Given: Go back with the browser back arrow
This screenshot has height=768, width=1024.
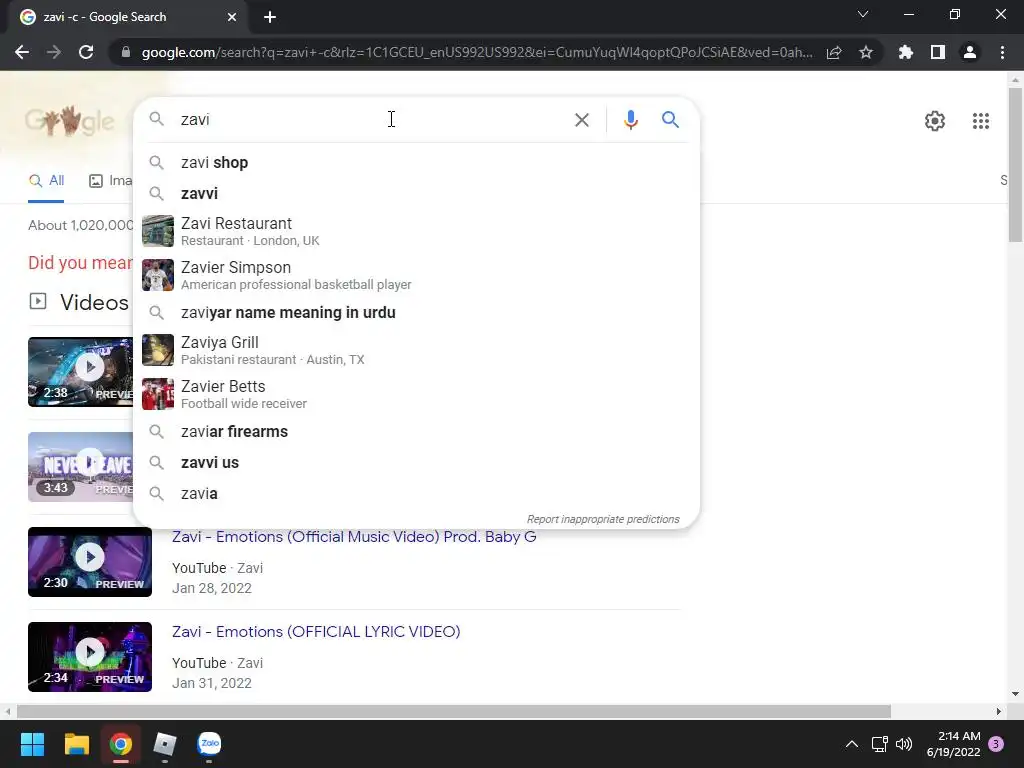Looking at the screenshot, I should pos(22,52).
